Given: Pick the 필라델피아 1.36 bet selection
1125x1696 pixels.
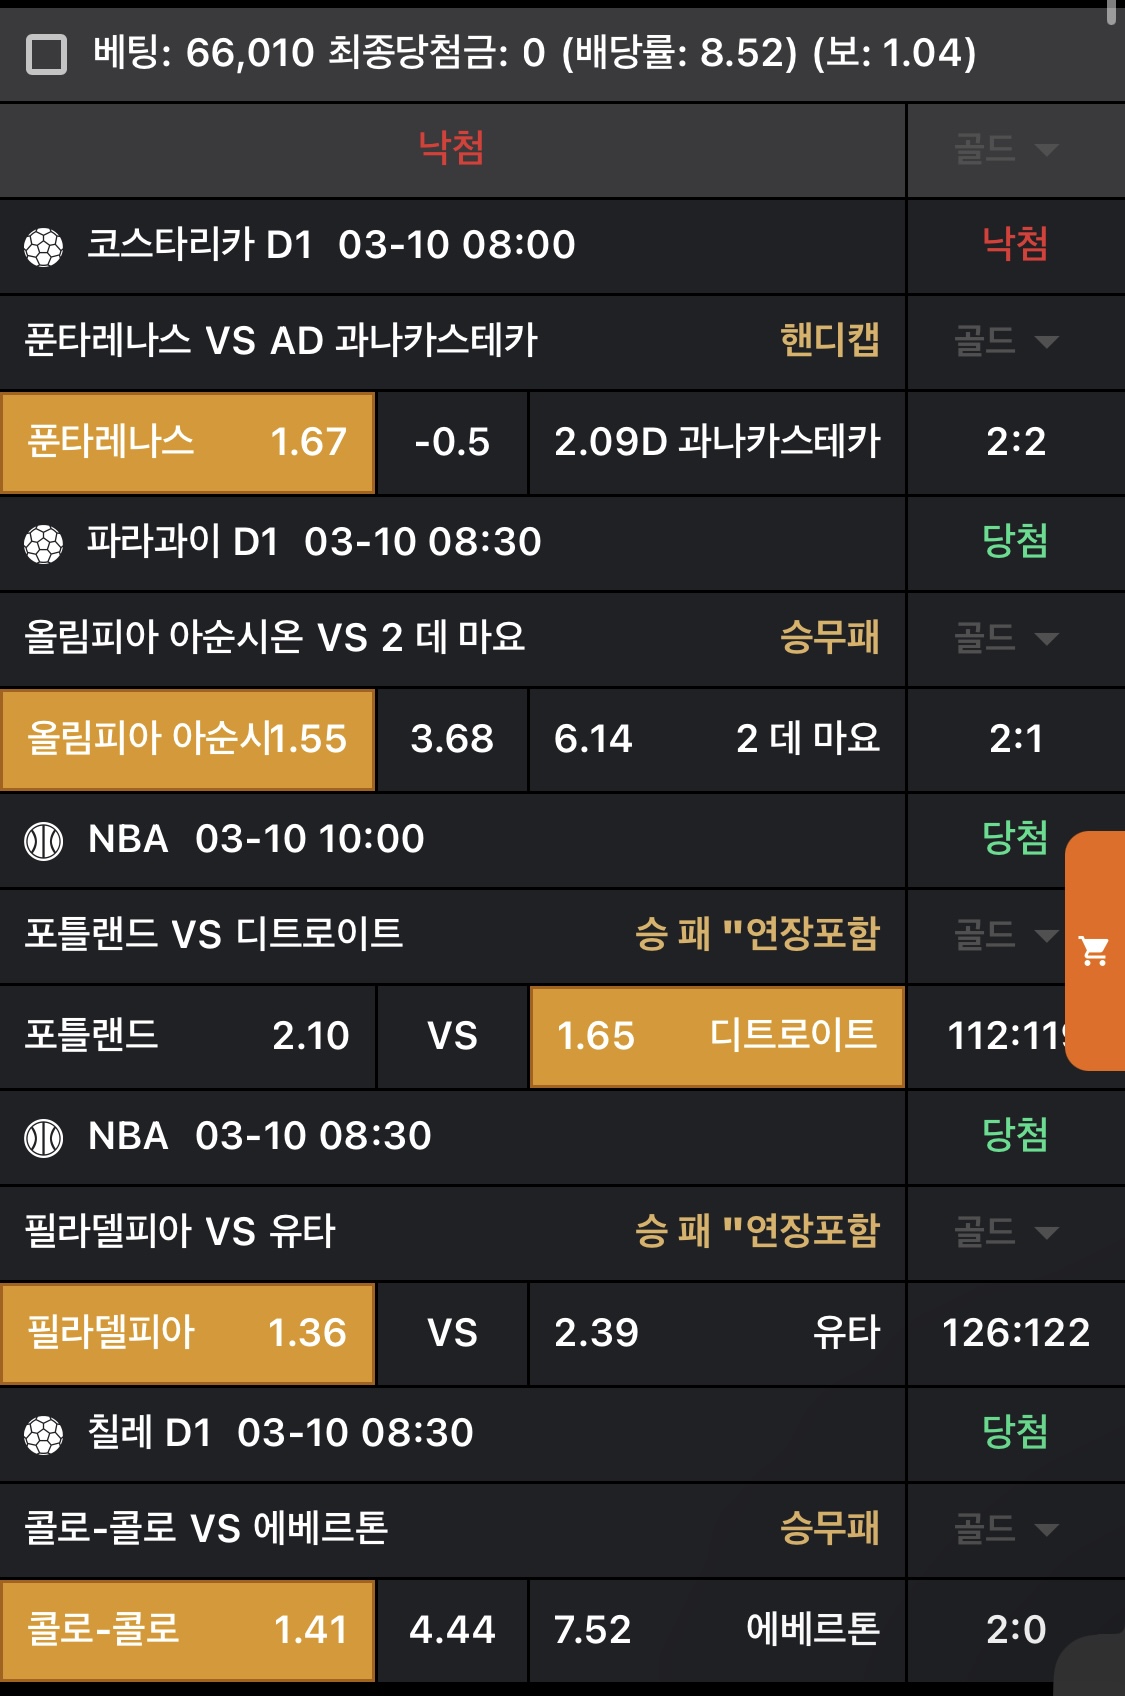Looking at the screenshot, I should 188,1333.
